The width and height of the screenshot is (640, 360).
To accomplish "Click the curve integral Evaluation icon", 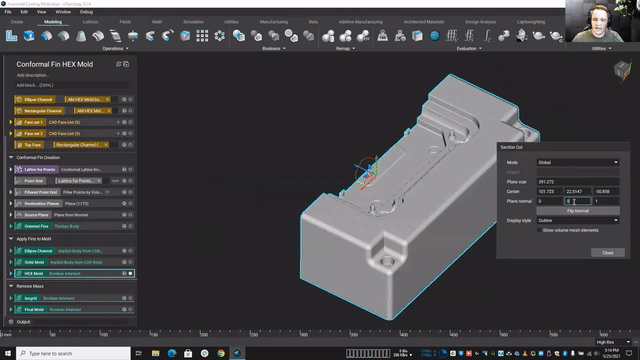I will pyautogui.click(x=487, y=36).
